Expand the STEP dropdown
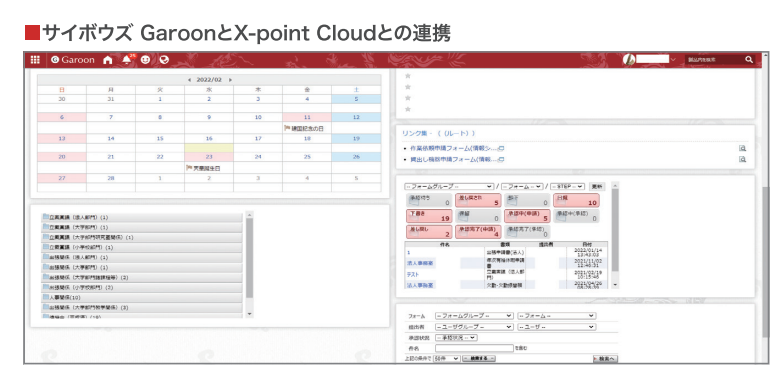The height and width of the screenshot is (368, 779). tap(567, 187)
